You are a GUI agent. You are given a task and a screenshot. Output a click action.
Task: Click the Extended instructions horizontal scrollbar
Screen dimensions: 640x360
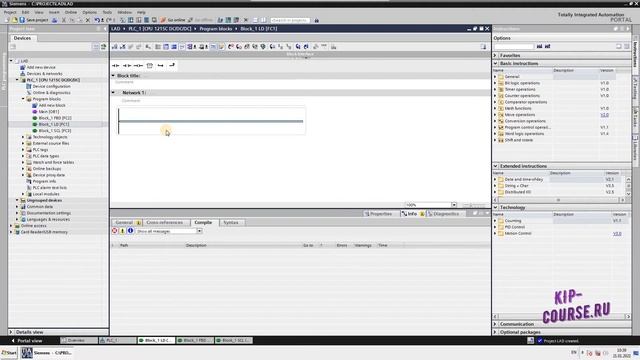(x=559, y=200)
